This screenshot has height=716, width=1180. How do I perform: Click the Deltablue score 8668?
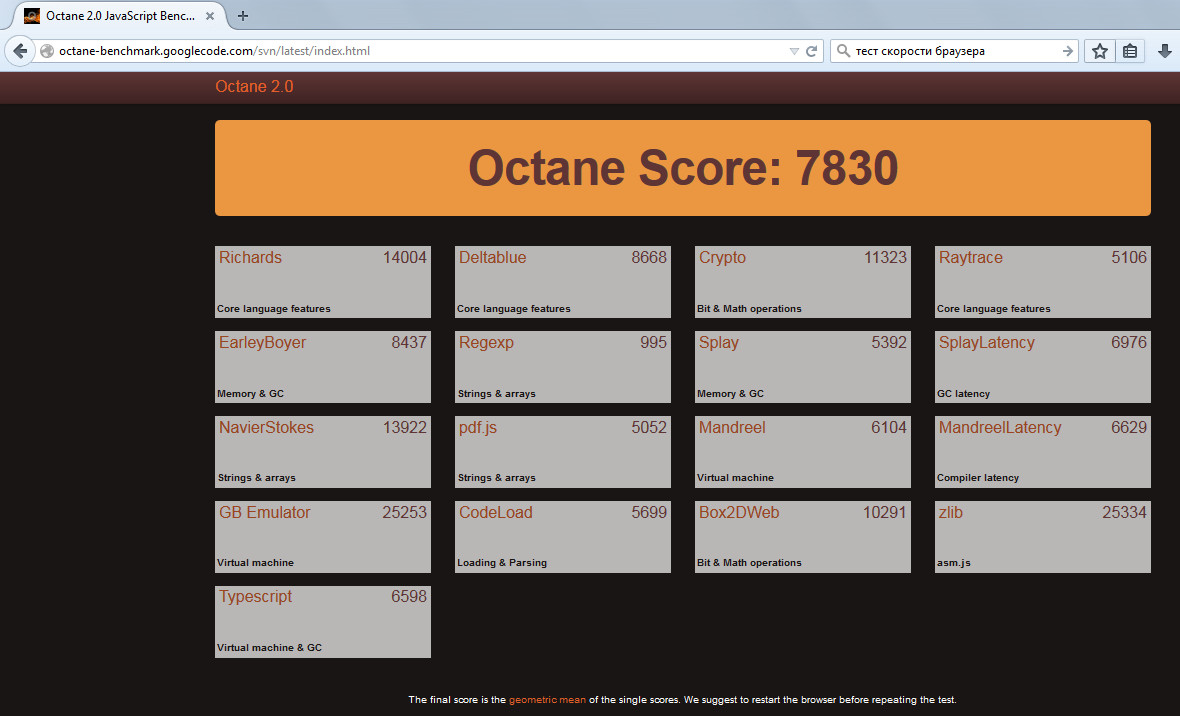tap(649, 257)
